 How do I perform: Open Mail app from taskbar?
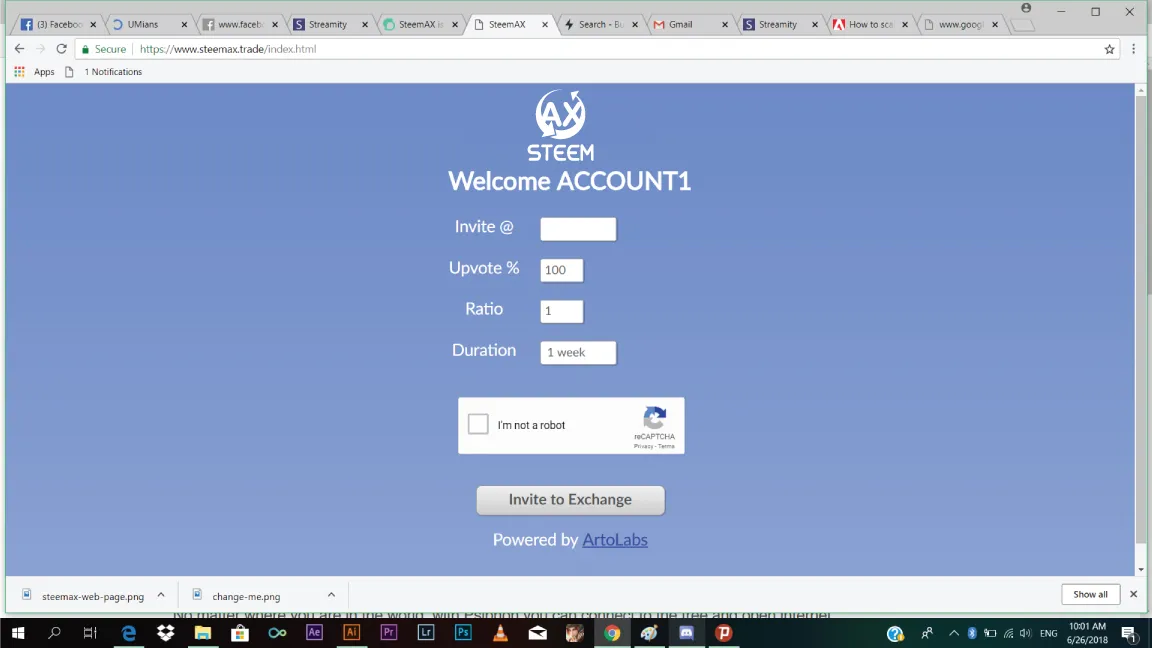click(538, 633)
